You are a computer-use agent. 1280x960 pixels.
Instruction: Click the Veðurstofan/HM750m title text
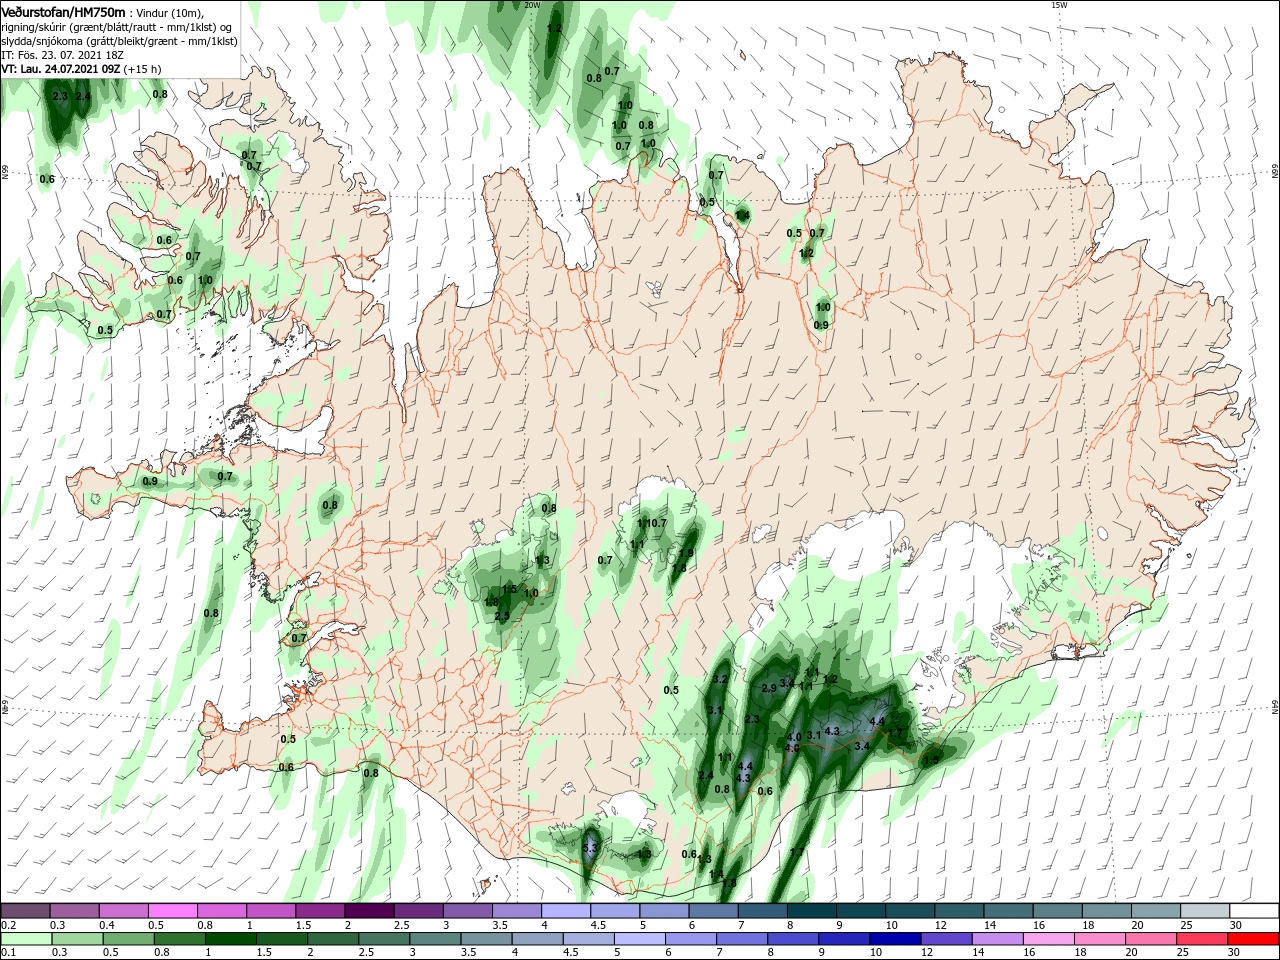click(63, 11)
